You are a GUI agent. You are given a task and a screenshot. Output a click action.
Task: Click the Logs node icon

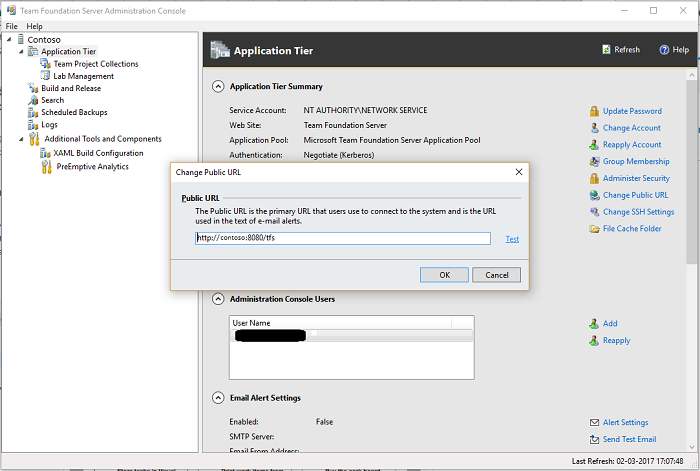33,125
